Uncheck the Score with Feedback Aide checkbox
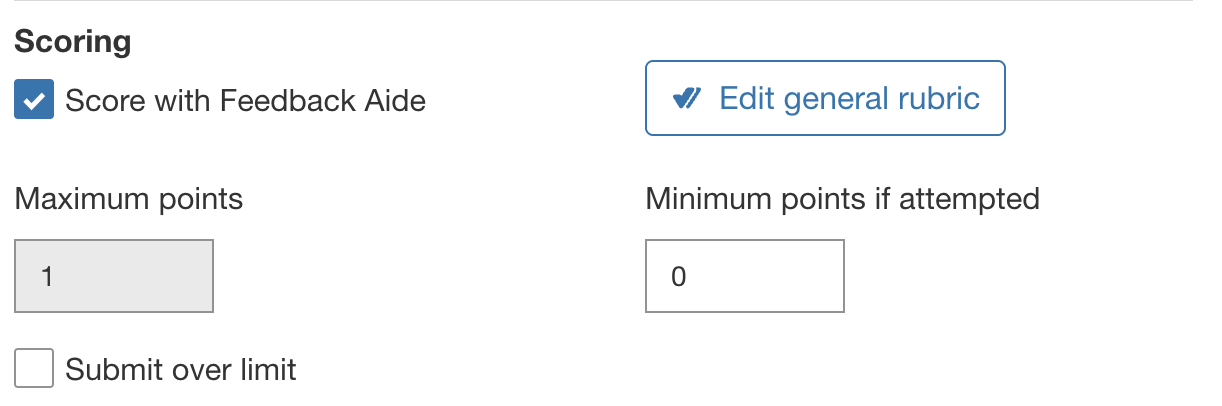The image size is (1222, 406). (34, 101)
